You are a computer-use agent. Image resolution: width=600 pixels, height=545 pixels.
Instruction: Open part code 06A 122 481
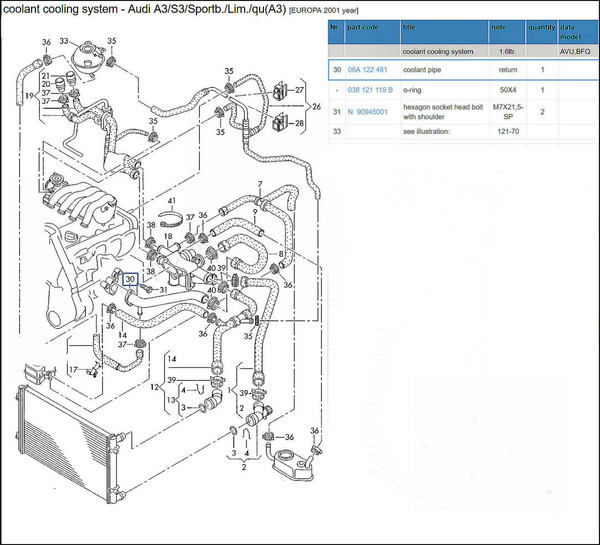(x=367, y=70)
